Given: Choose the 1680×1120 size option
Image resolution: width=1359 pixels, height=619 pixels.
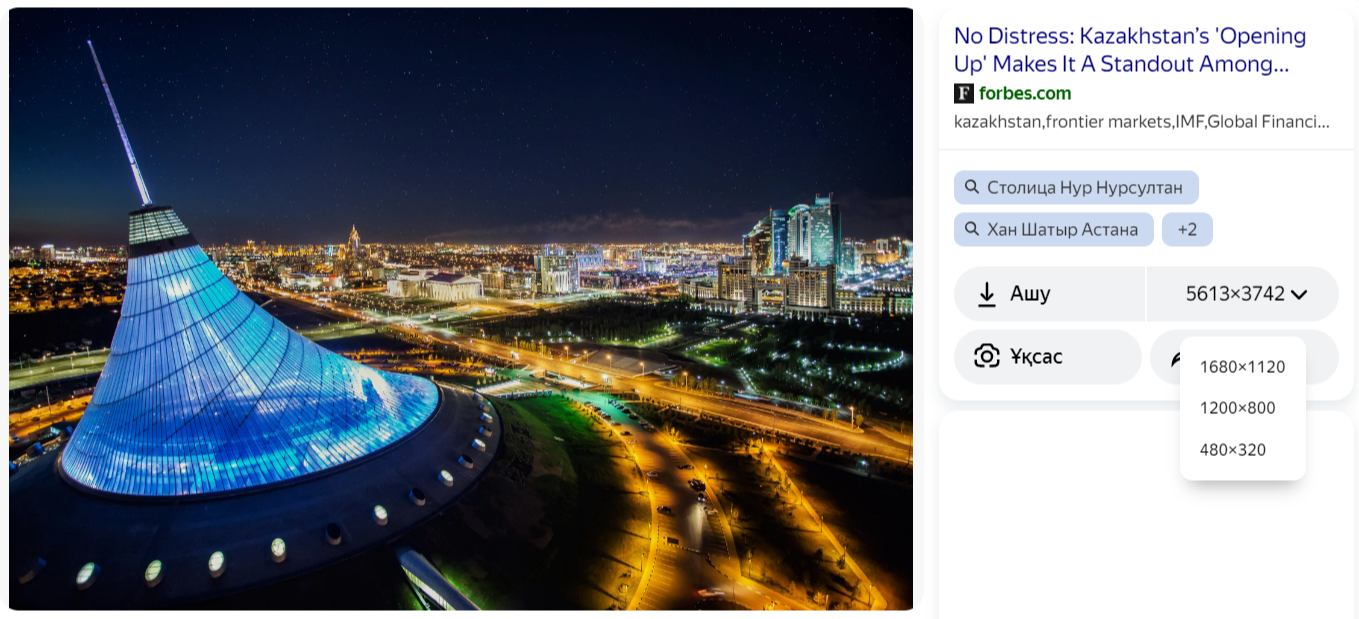Looking at the screenshot, I should click(1242, 367).
